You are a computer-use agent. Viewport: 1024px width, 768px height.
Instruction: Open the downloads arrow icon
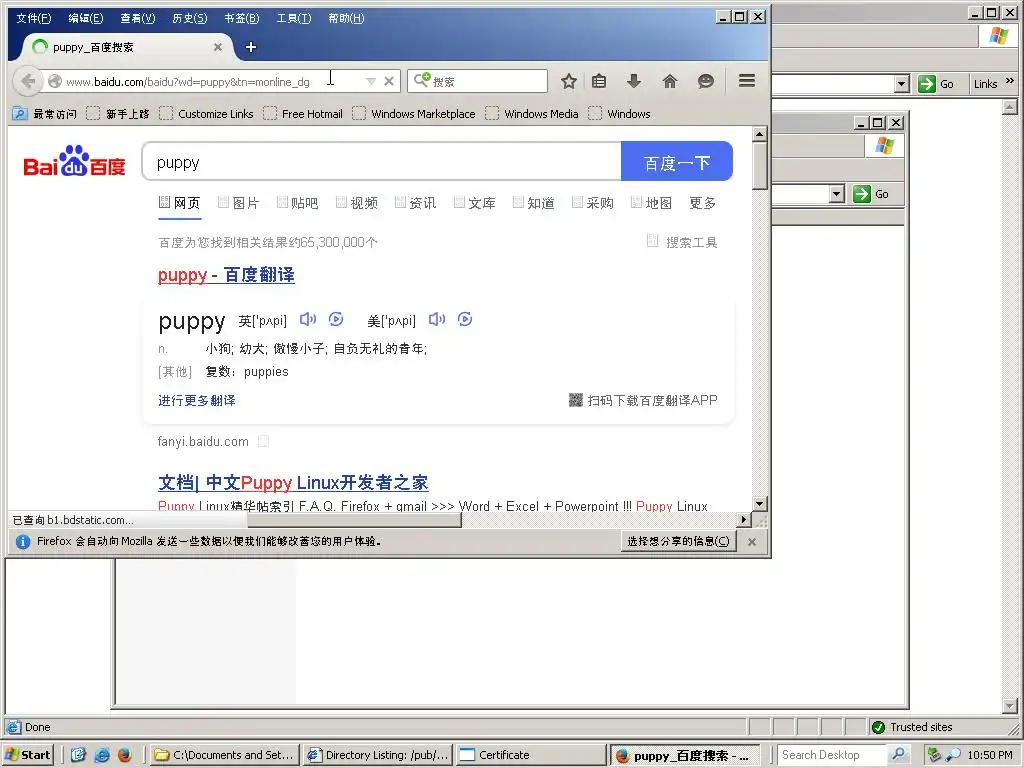tap(633, 82)
